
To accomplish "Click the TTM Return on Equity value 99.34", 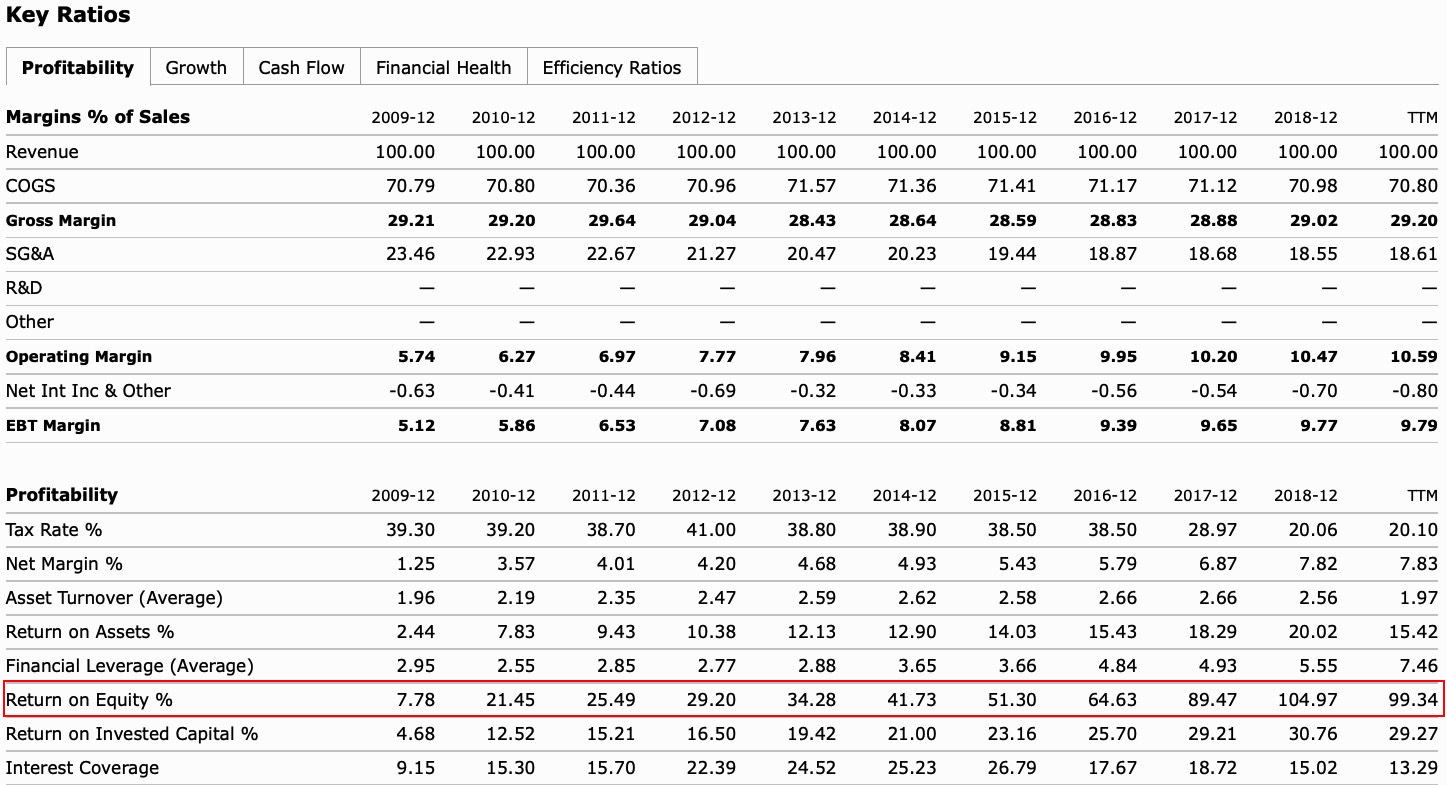I will pos(1412,700).
